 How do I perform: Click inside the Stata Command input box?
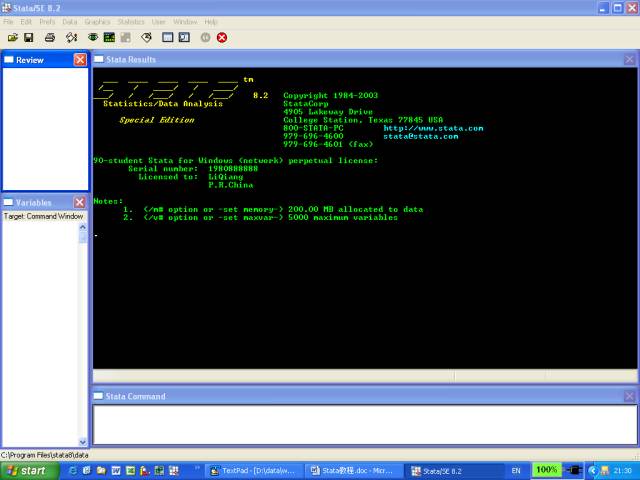click(365, 424)
